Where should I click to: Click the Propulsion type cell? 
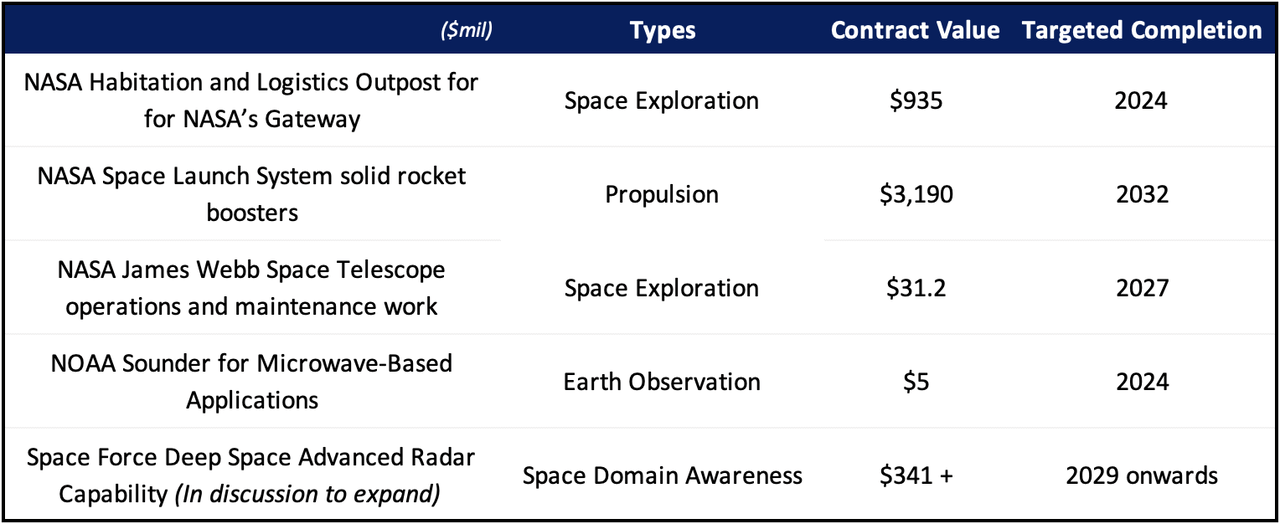pyautogui.click(x=662, y=194)
